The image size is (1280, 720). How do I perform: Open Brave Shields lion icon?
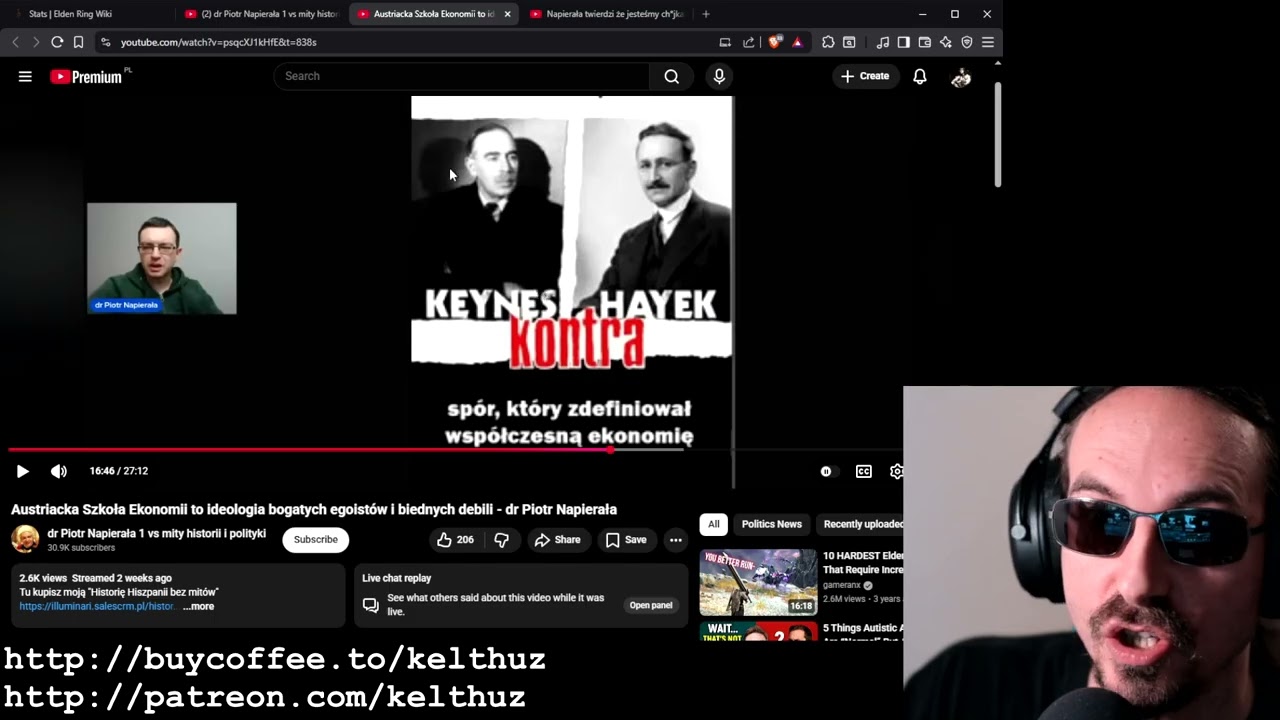pyautogui.click(x=774, y=42)
